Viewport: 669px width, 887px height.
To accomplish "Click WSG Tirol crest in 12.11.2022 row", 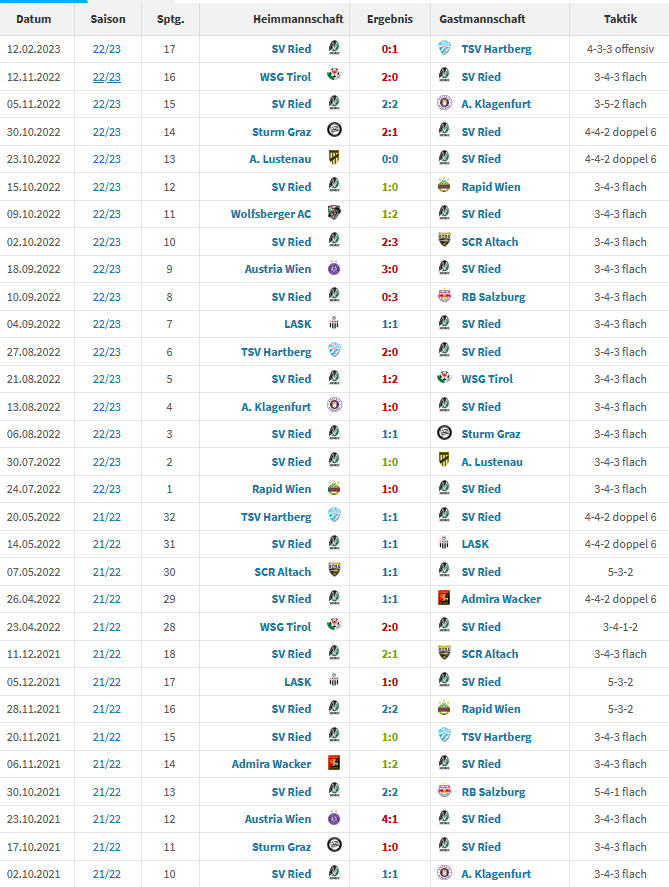I will (x=334, y=75).
